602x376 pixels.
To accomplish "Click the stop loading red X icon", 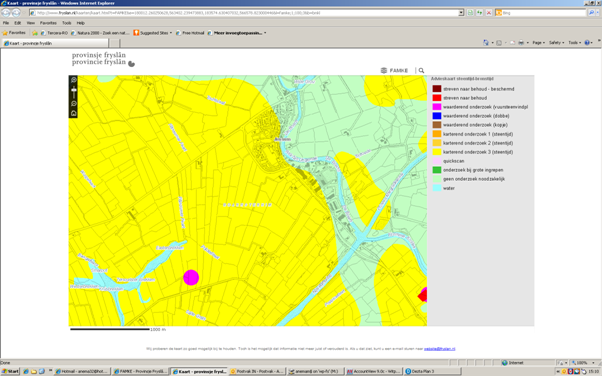I will (x=489, y=13).
